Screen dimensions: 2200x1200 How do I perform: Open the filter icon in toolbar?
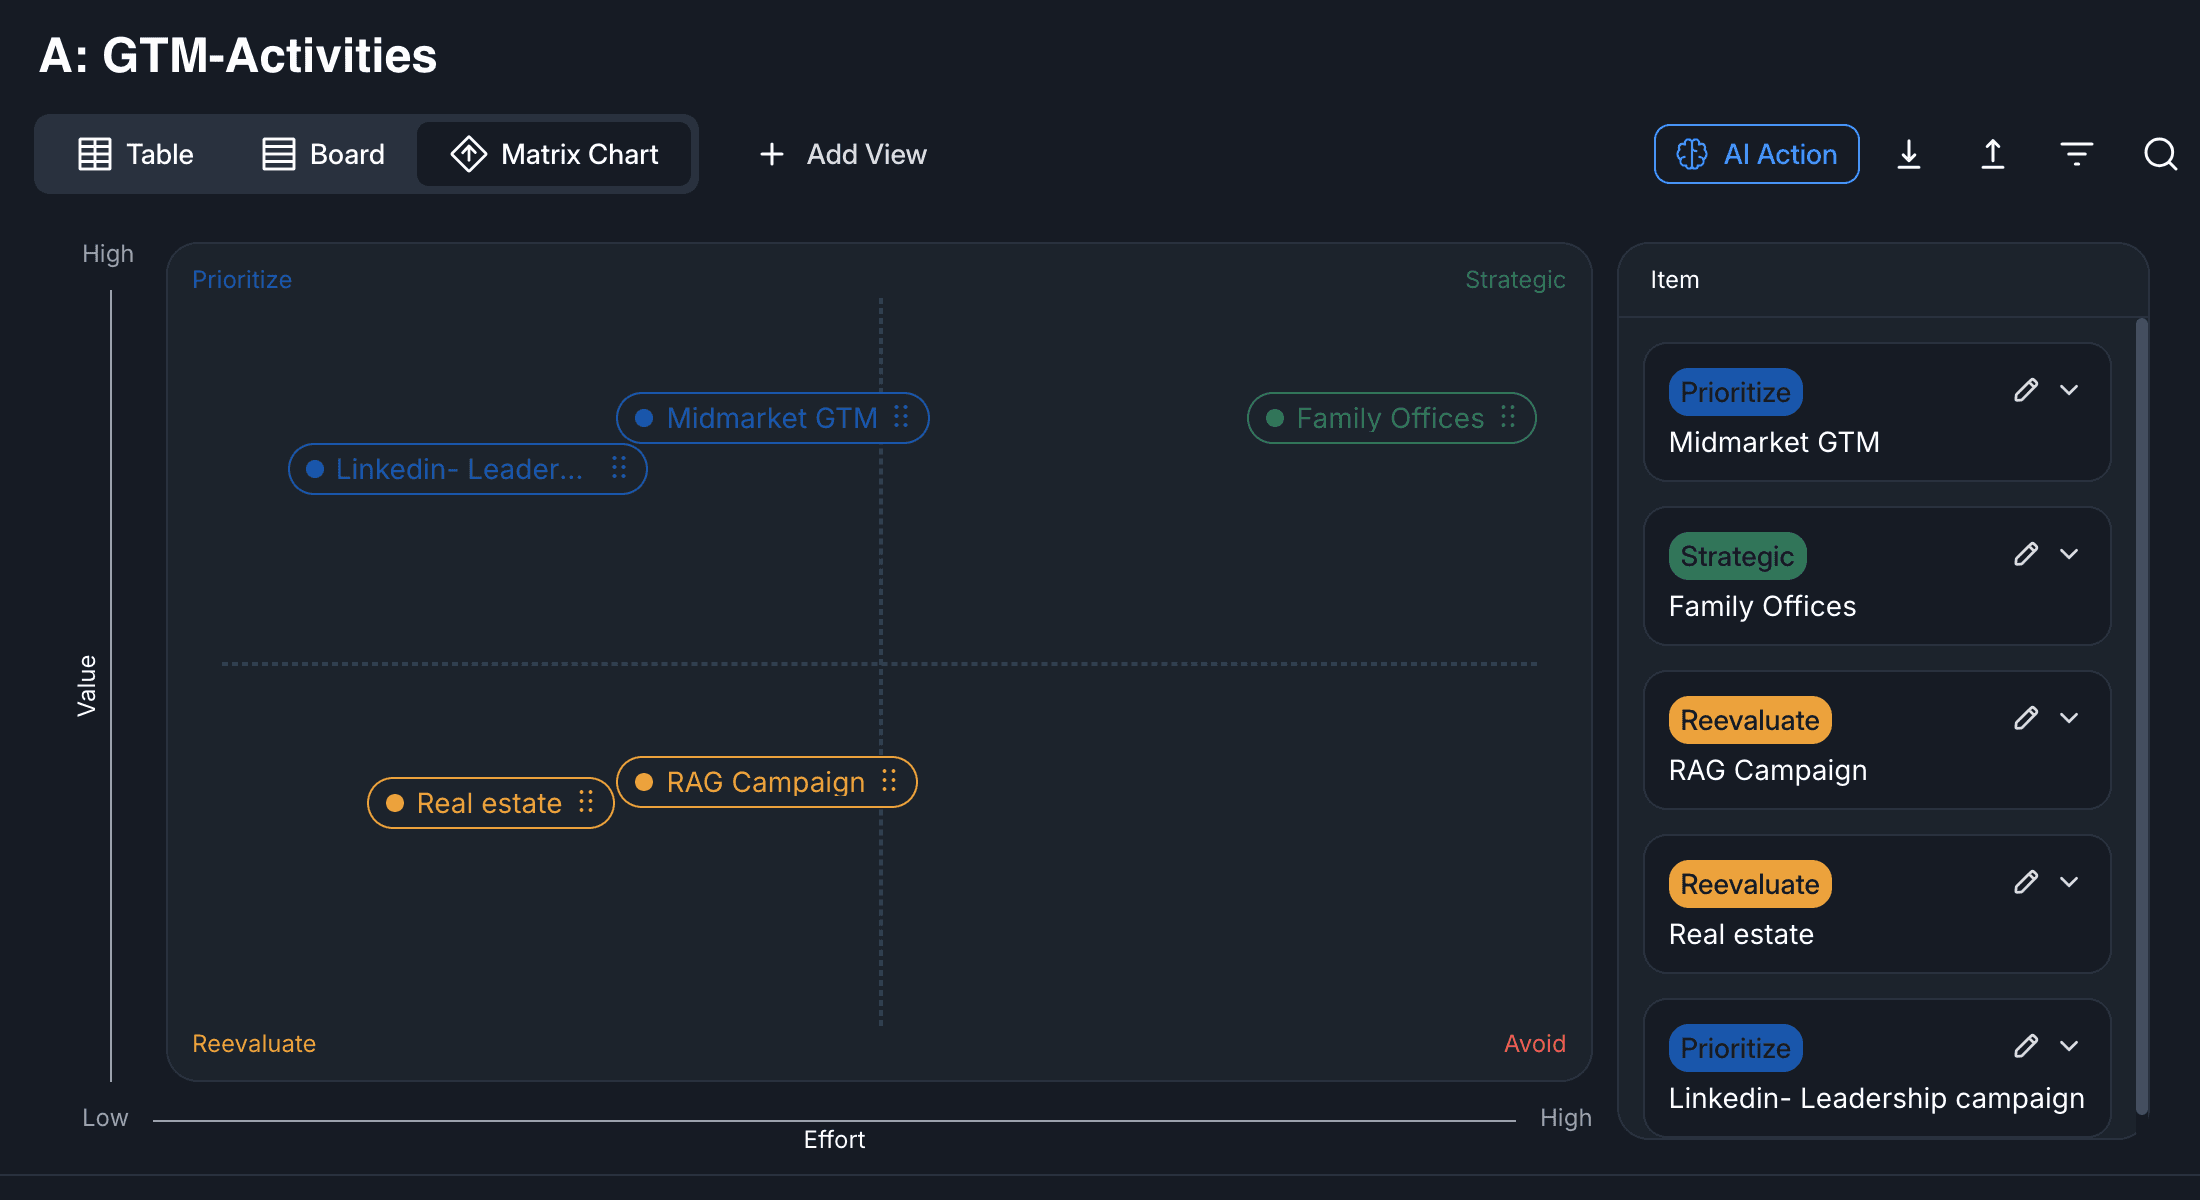click(2076, 154)
